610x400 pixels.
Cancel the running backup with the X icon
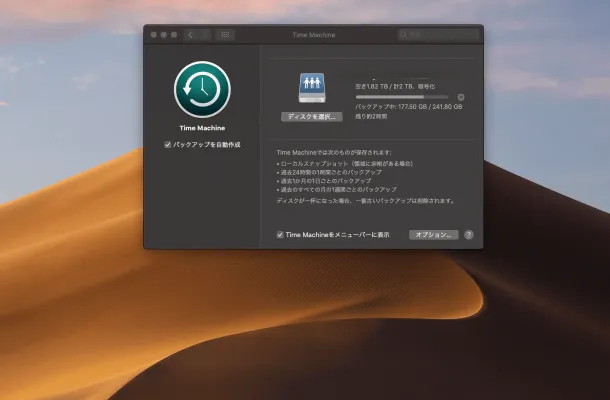461,97
